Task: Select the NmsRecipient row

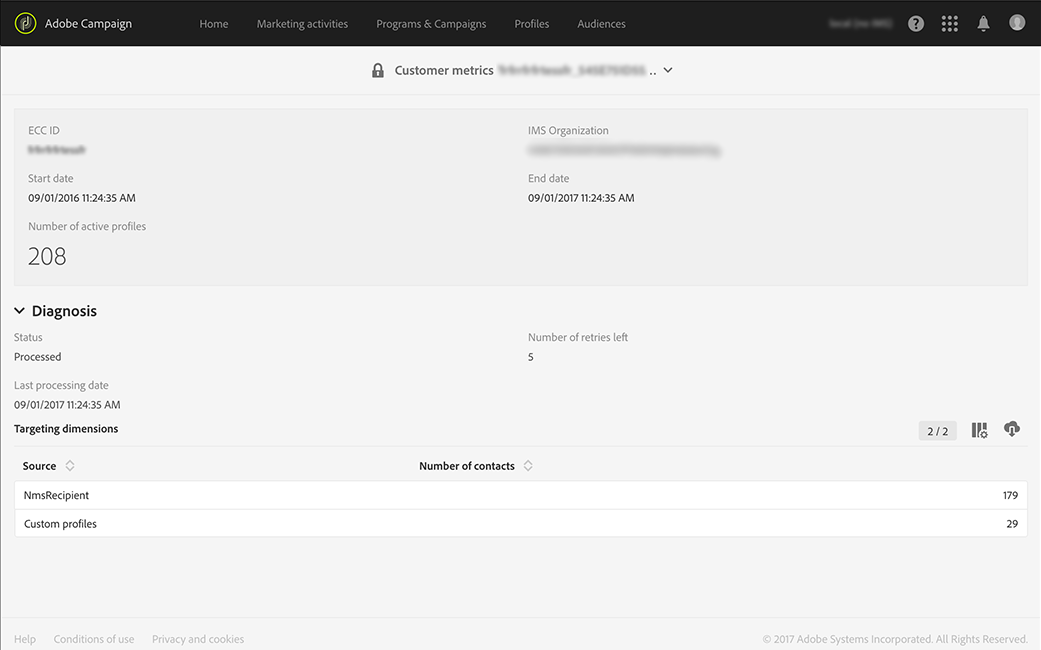Action: 520,495
